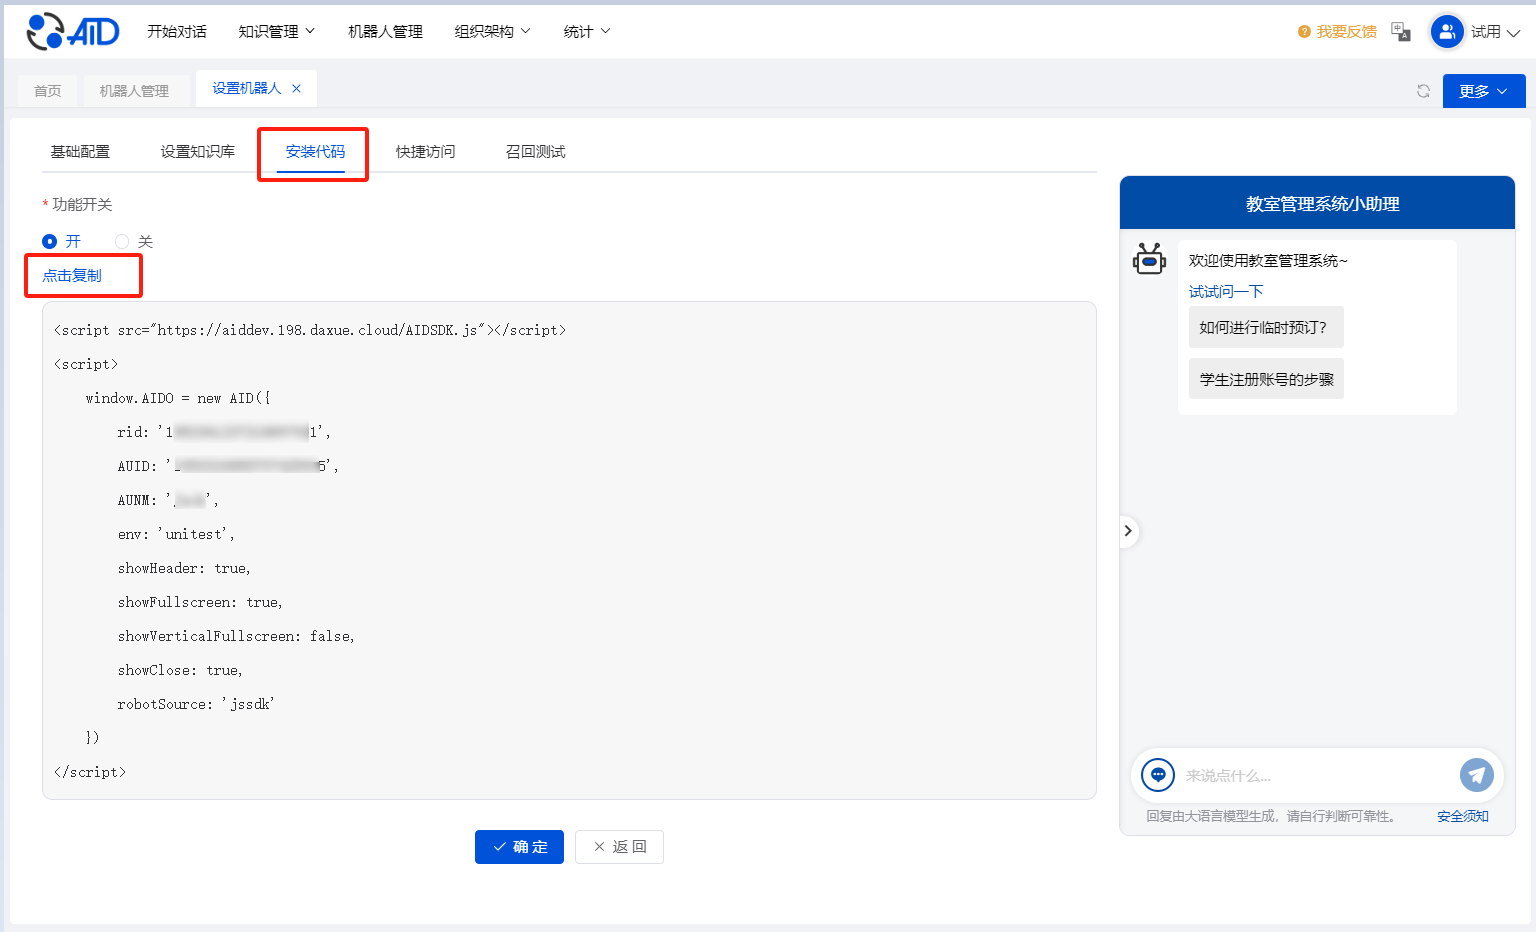Click suggestion 如何进行临时预订?
Screen dimensions: 1536x932
[x=1265, y=328]
